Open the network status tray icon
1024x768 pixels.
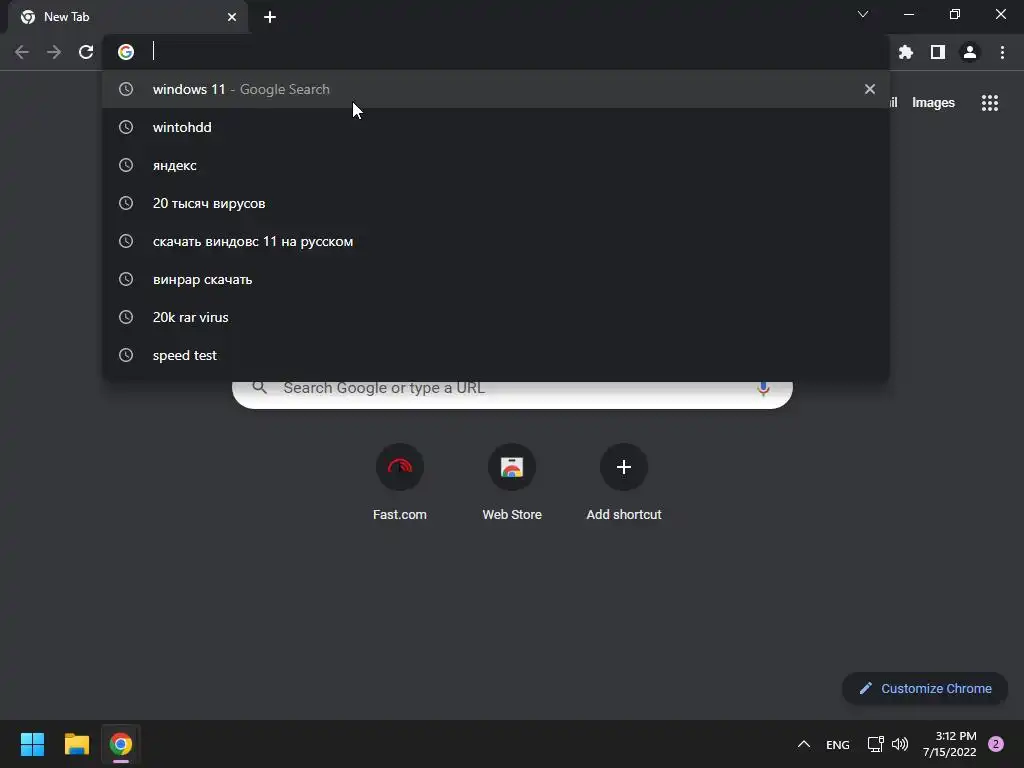pyautogui.click(x=875, y=744)
